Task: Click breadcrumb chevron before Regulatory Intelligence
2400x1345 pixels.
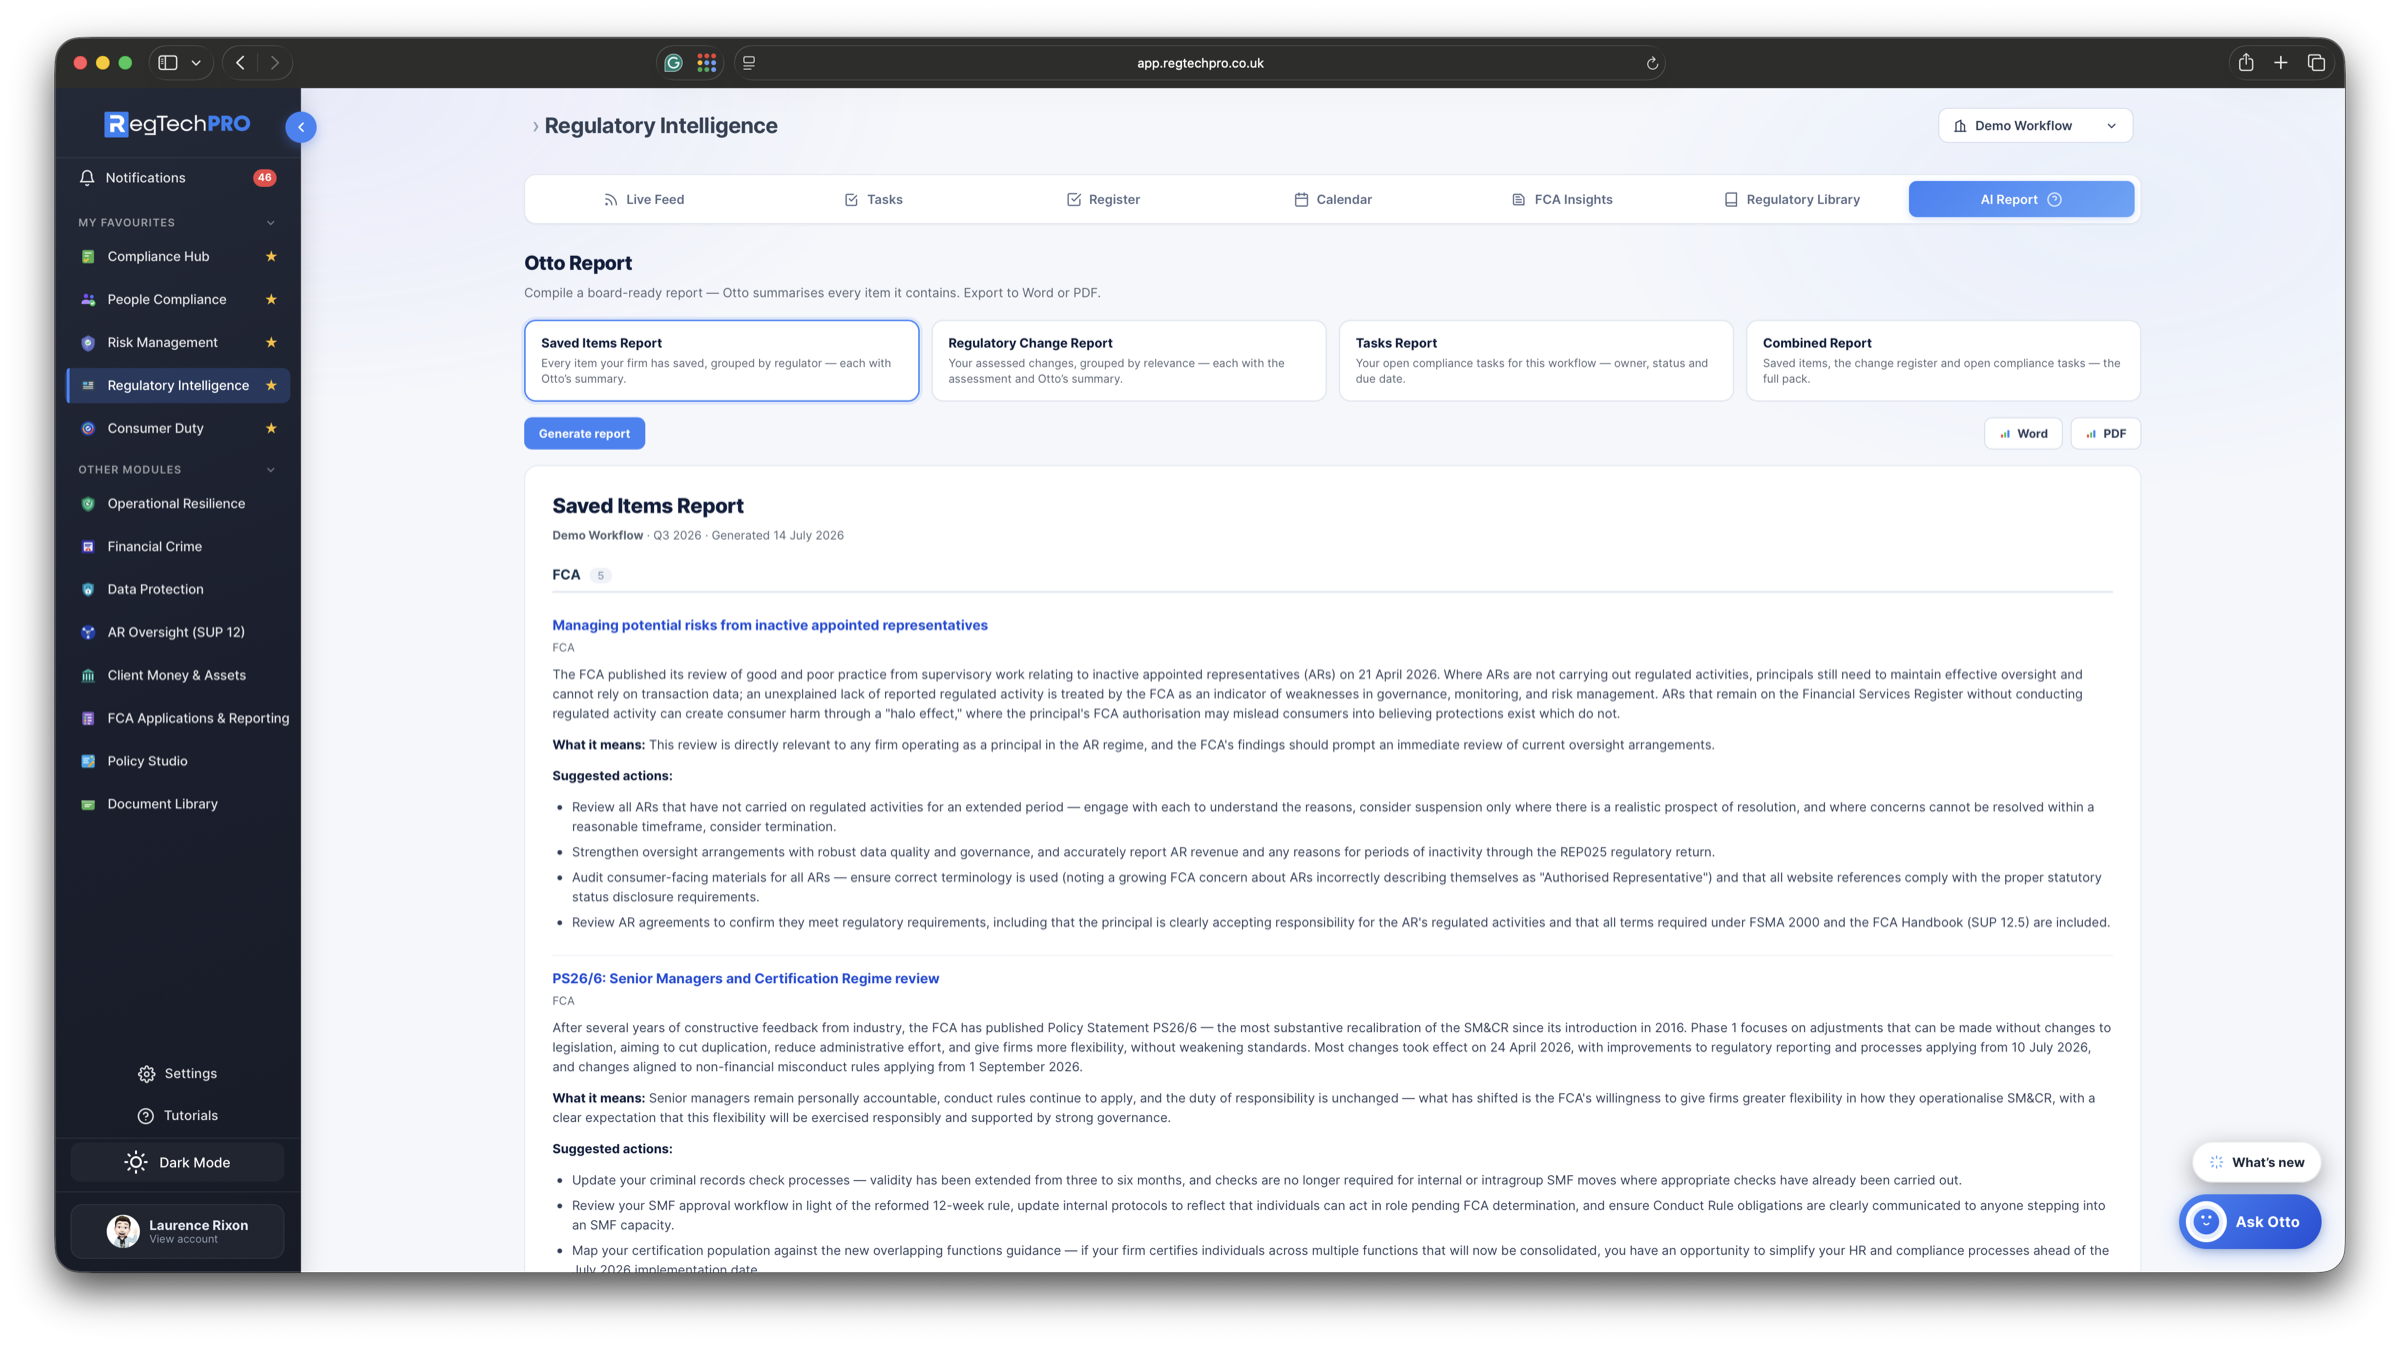Action: pyautogui.click(x=535, y=126)
